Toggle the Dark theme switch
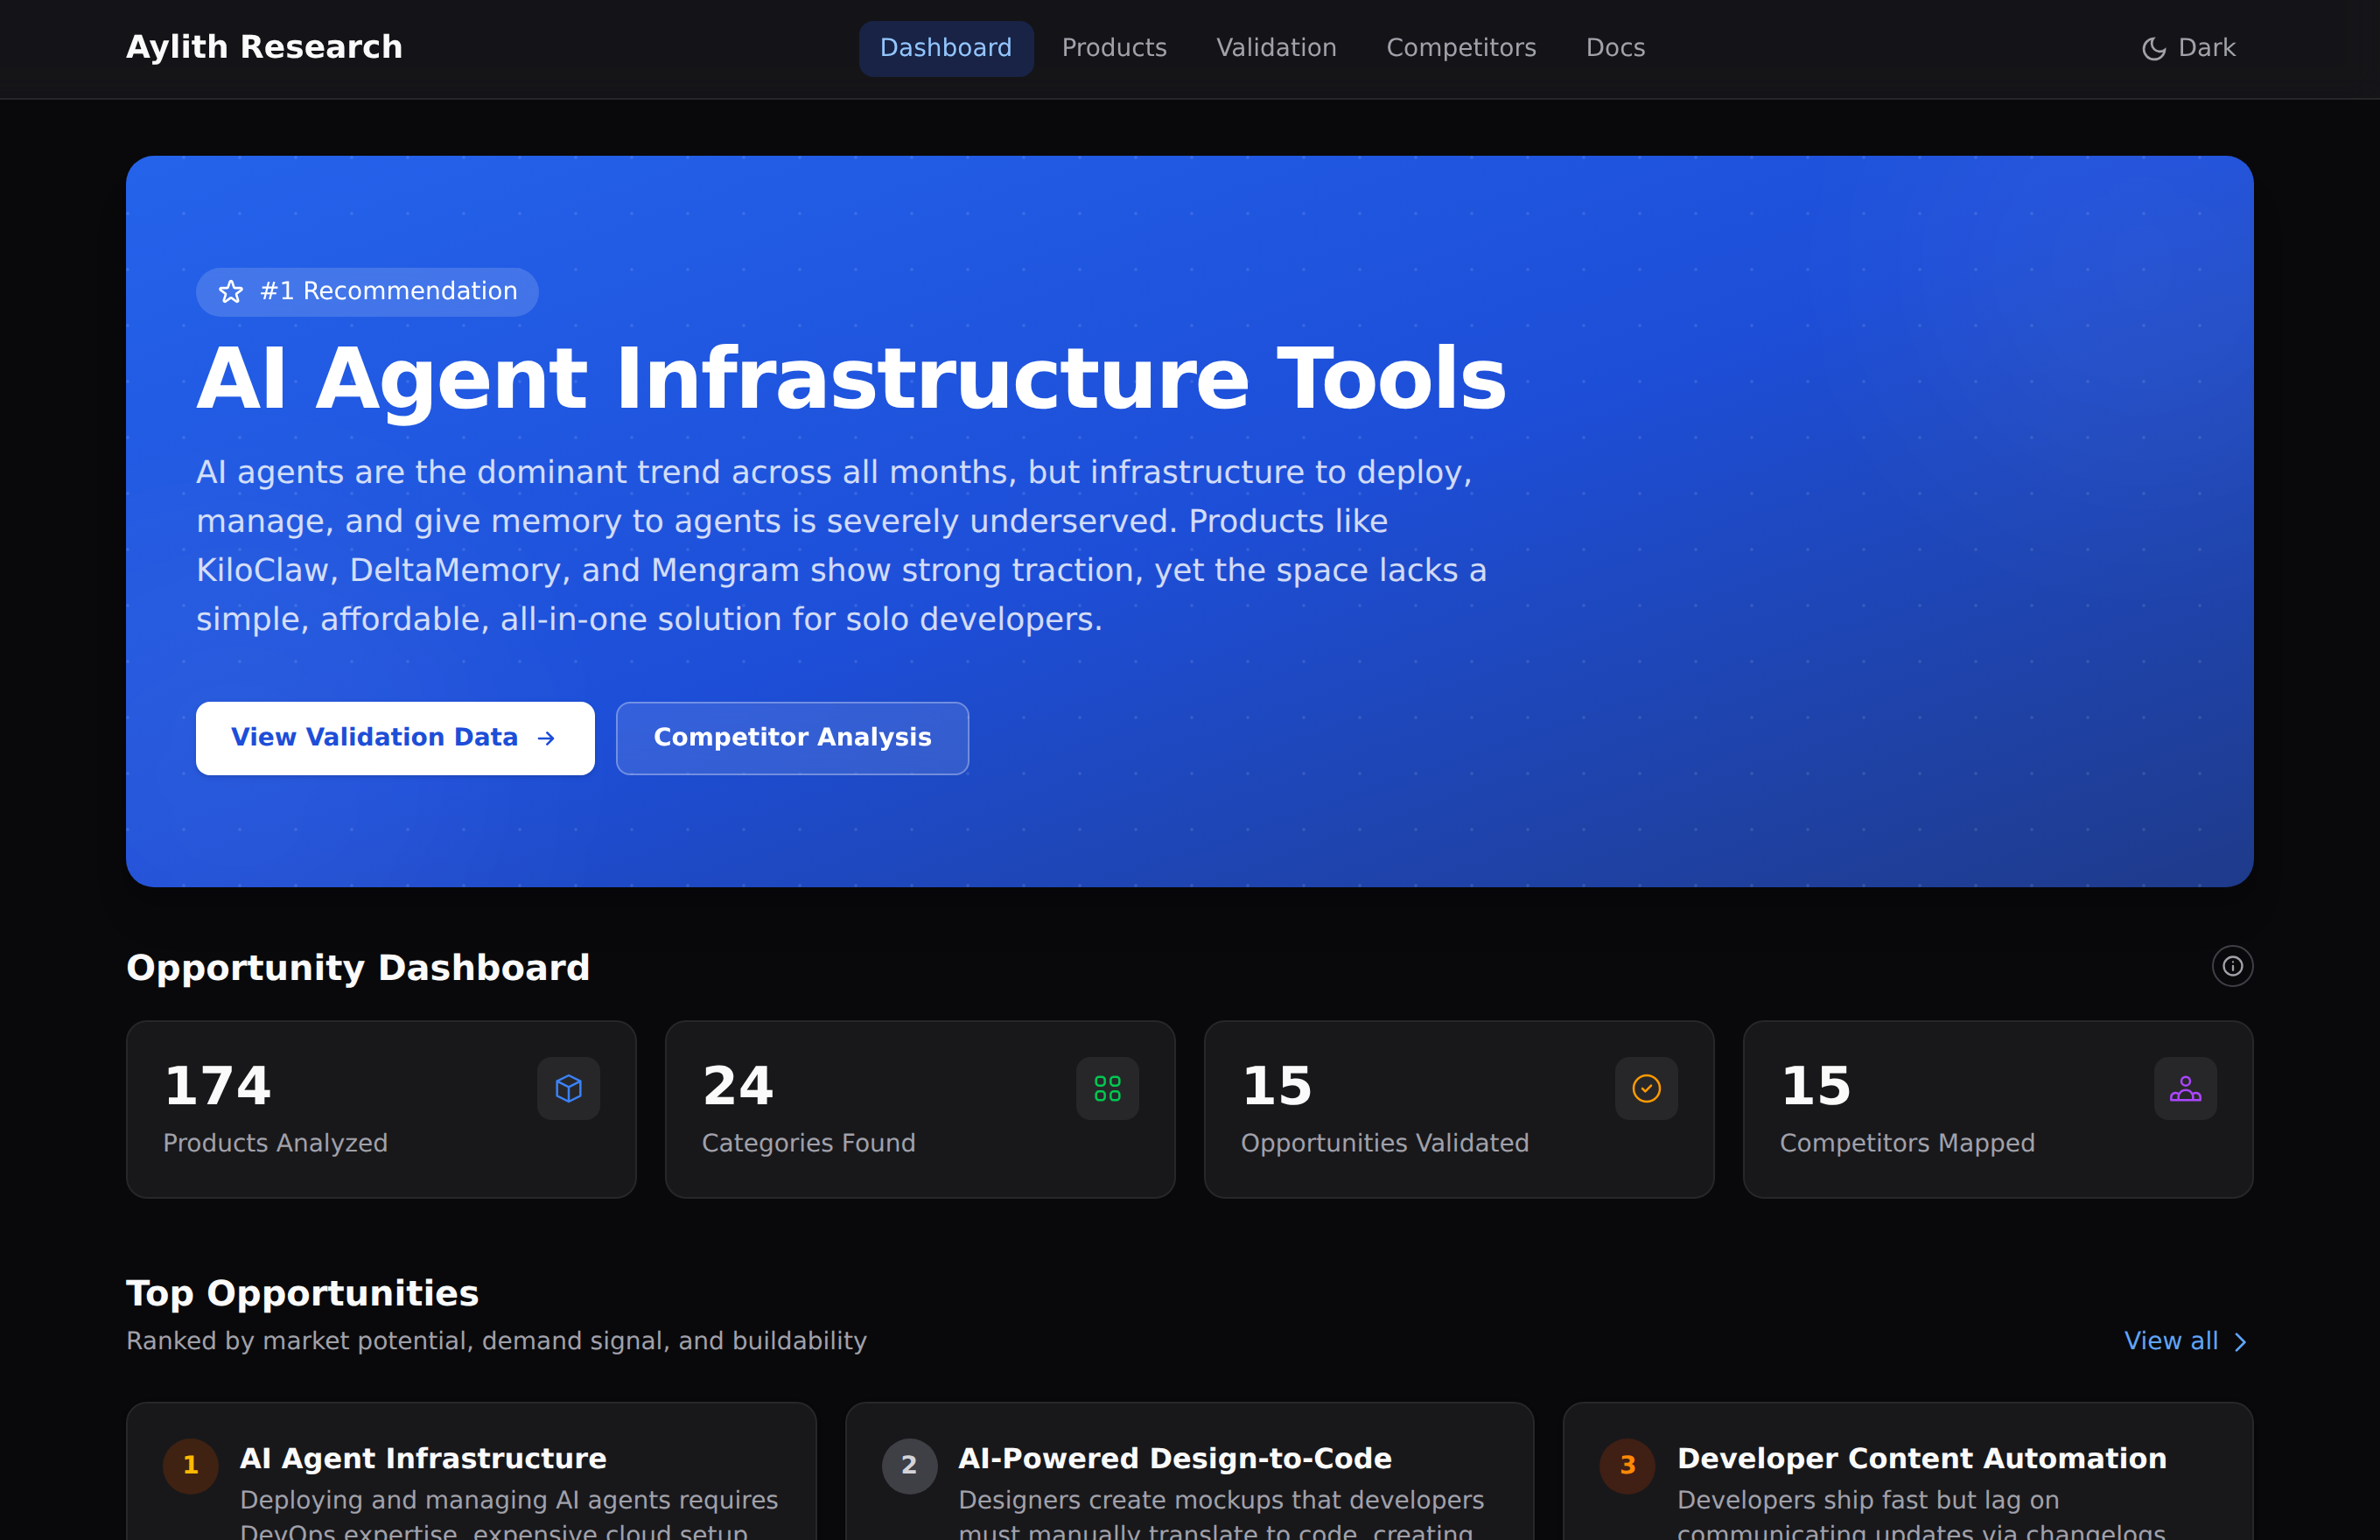Screen dimensions: 2380x1540 pos(2188,48)
